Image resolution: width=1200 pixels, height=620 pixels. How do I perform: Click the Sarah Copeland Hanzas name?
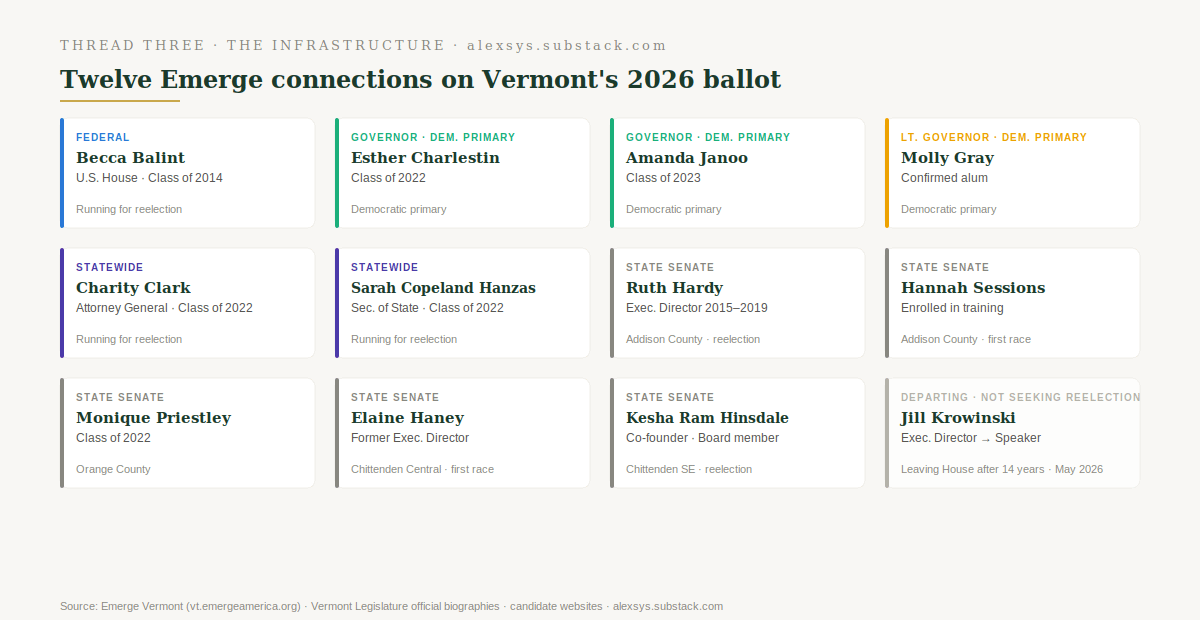[x=443, y=288]
